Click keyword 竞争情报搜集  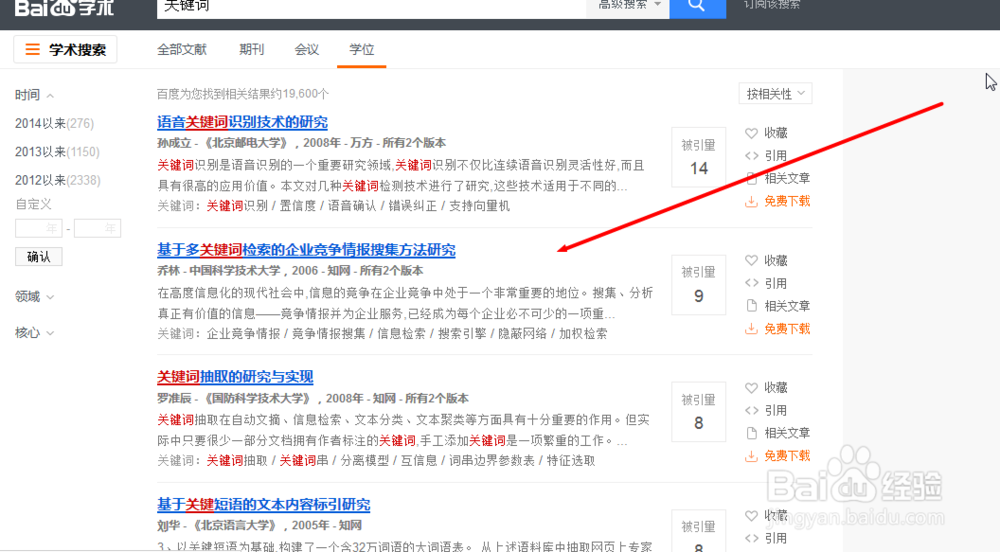coord(328,333)
